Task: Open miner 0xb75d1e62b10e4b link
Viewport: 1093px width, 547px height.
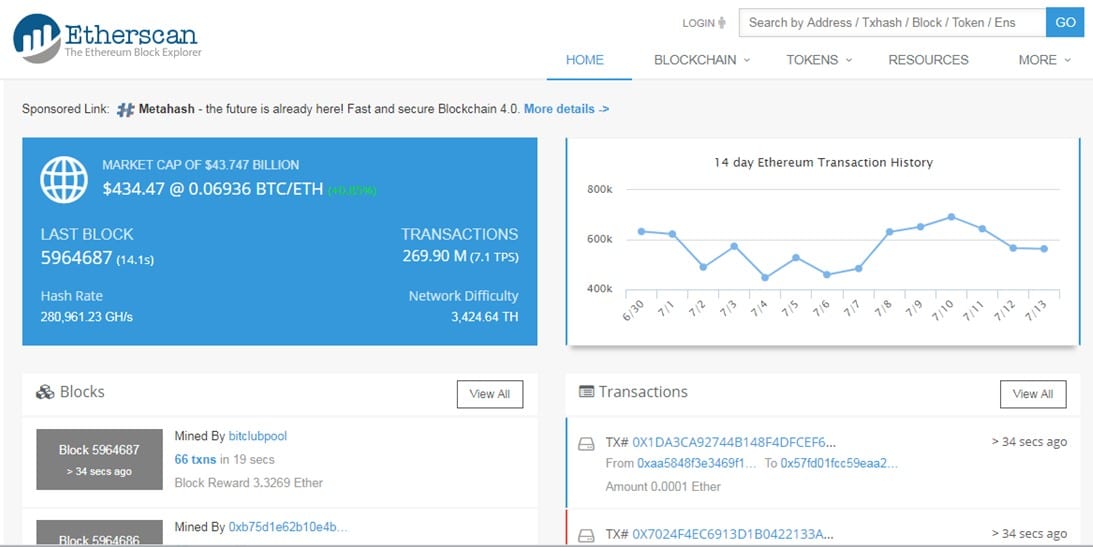Action: (288, 527)
